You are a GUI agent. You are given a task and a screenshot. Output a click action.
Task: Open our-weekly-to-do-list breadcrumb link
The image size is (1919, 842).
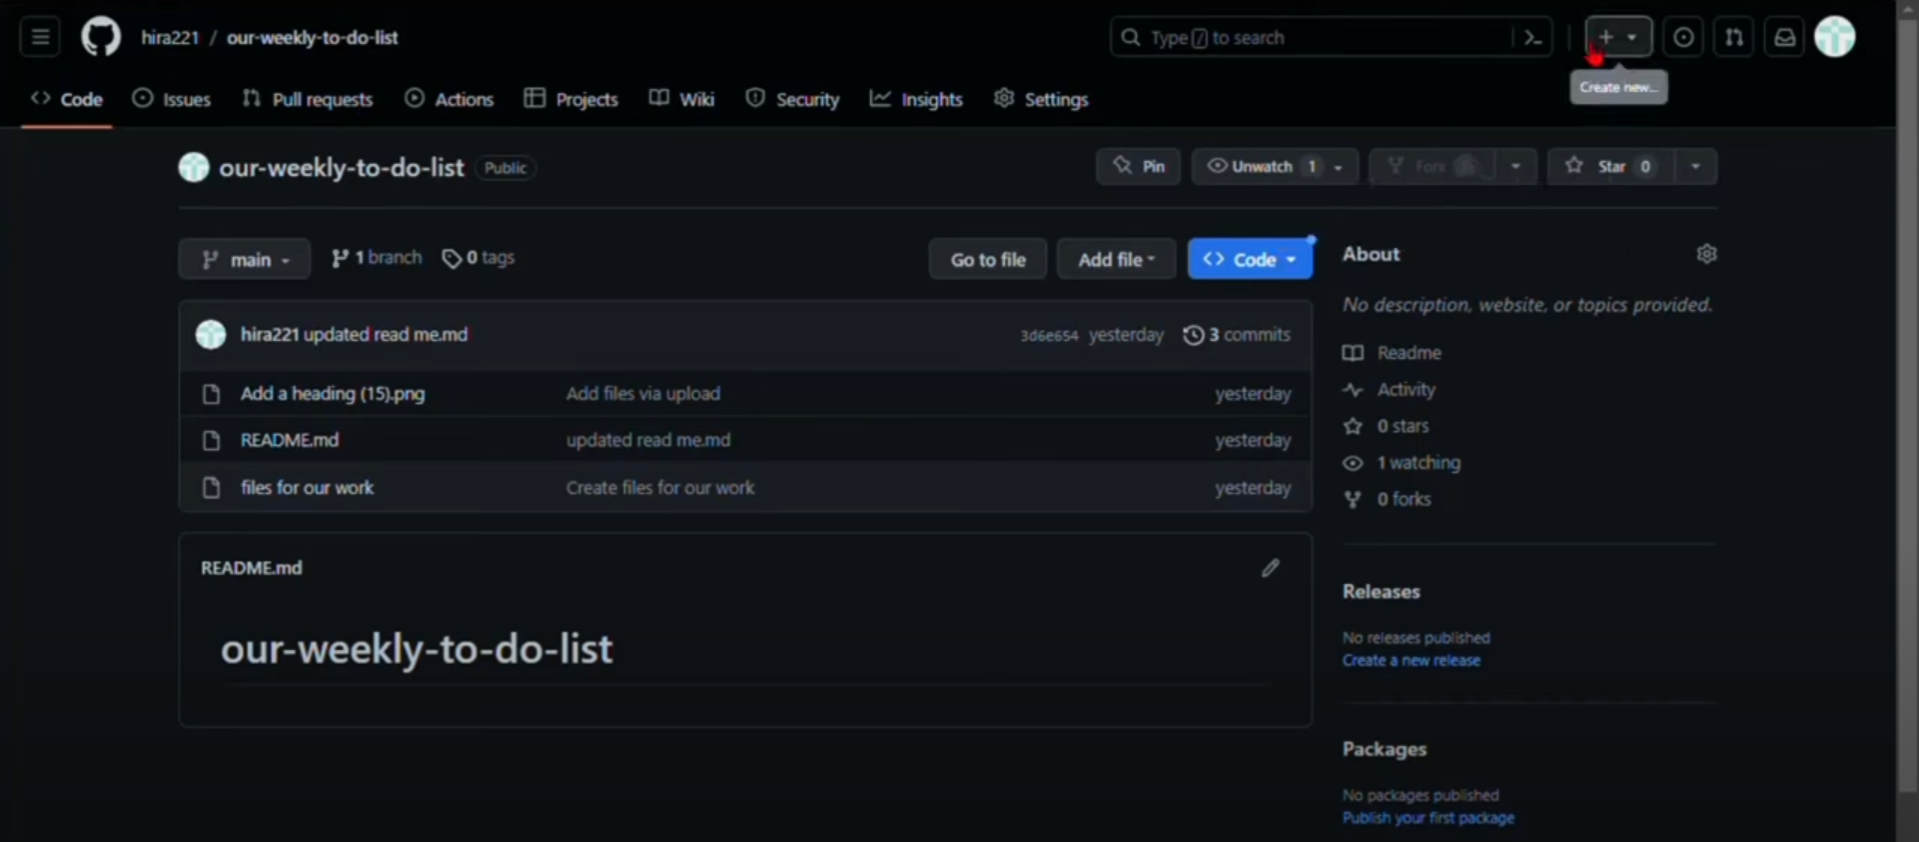click(312, 38)
